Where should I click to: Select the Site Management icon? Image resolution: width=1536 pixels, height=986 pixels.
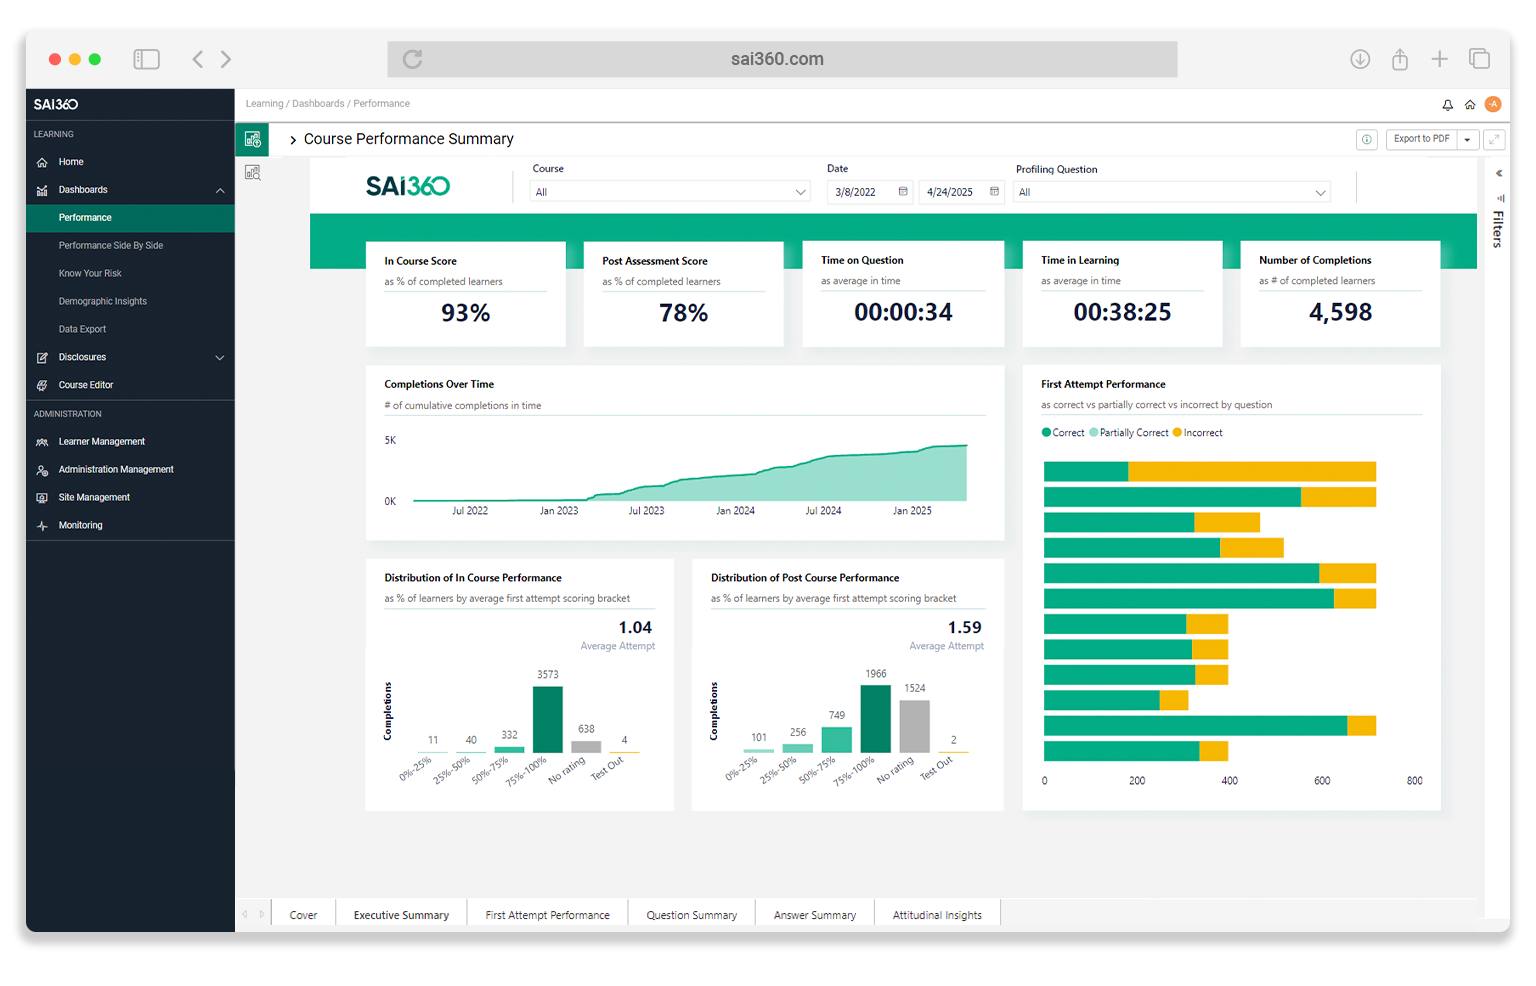point(41,497)
